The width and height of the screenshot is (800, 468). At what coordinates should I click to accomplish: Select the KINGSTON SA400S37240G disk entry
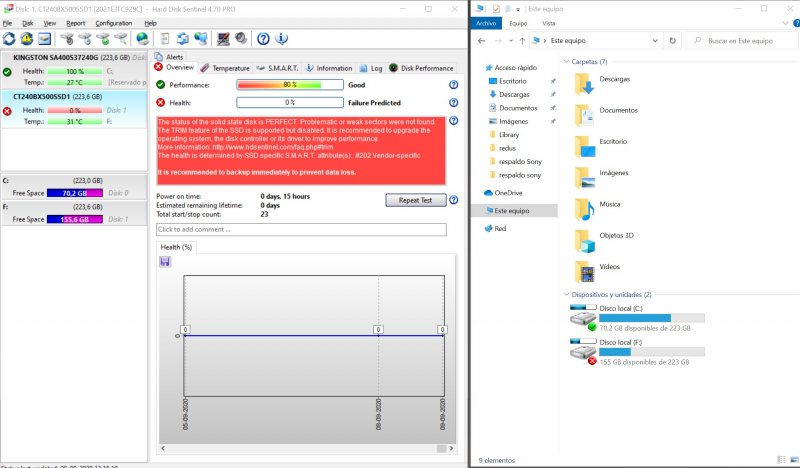pyautogui.click(x=74, y=70)
